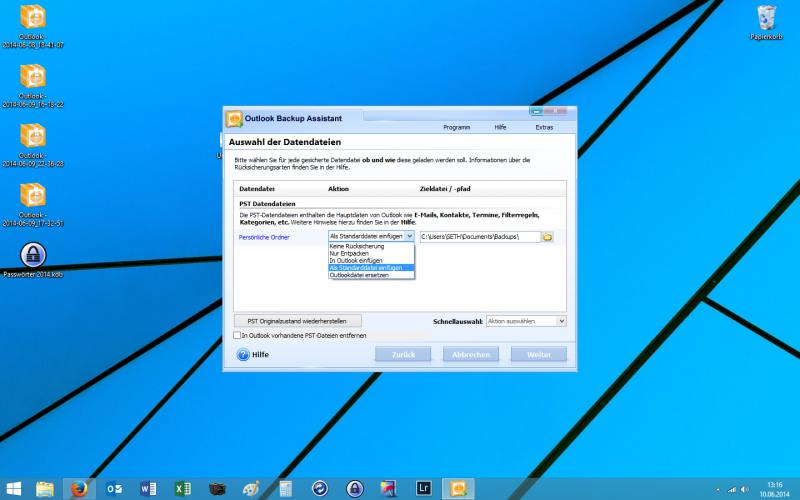800x500 pixels.
Task: Click the 'Datendatei' column header
Action: point(257,189)
